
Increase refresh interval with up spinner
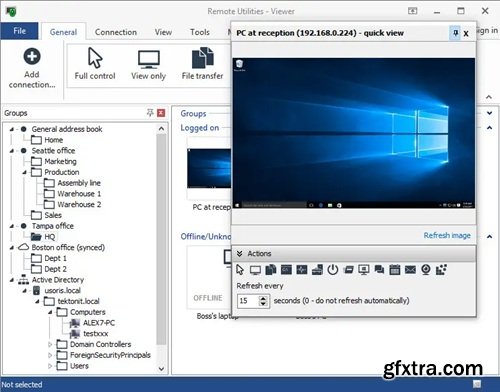263,298
